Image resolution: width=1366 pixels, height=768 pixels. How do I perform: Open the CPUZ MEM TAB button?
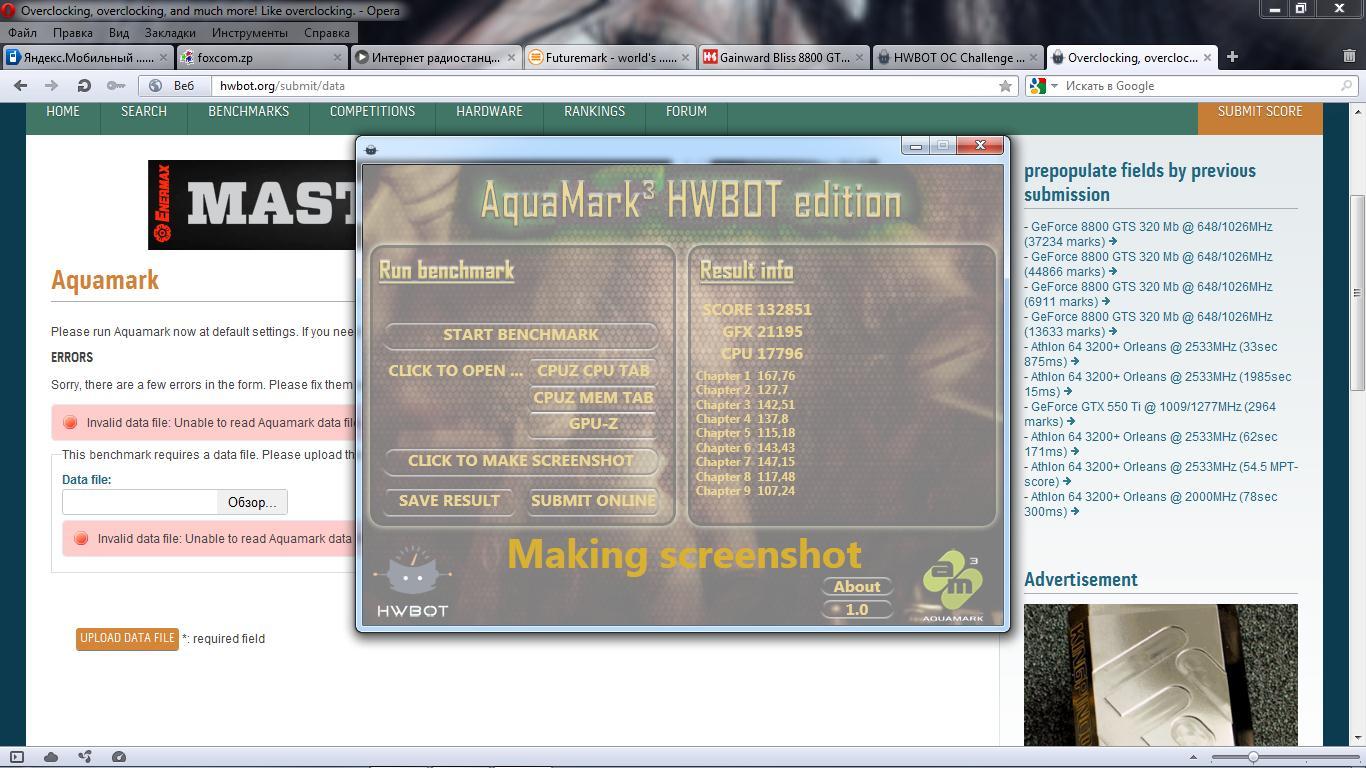coord(593,398)
